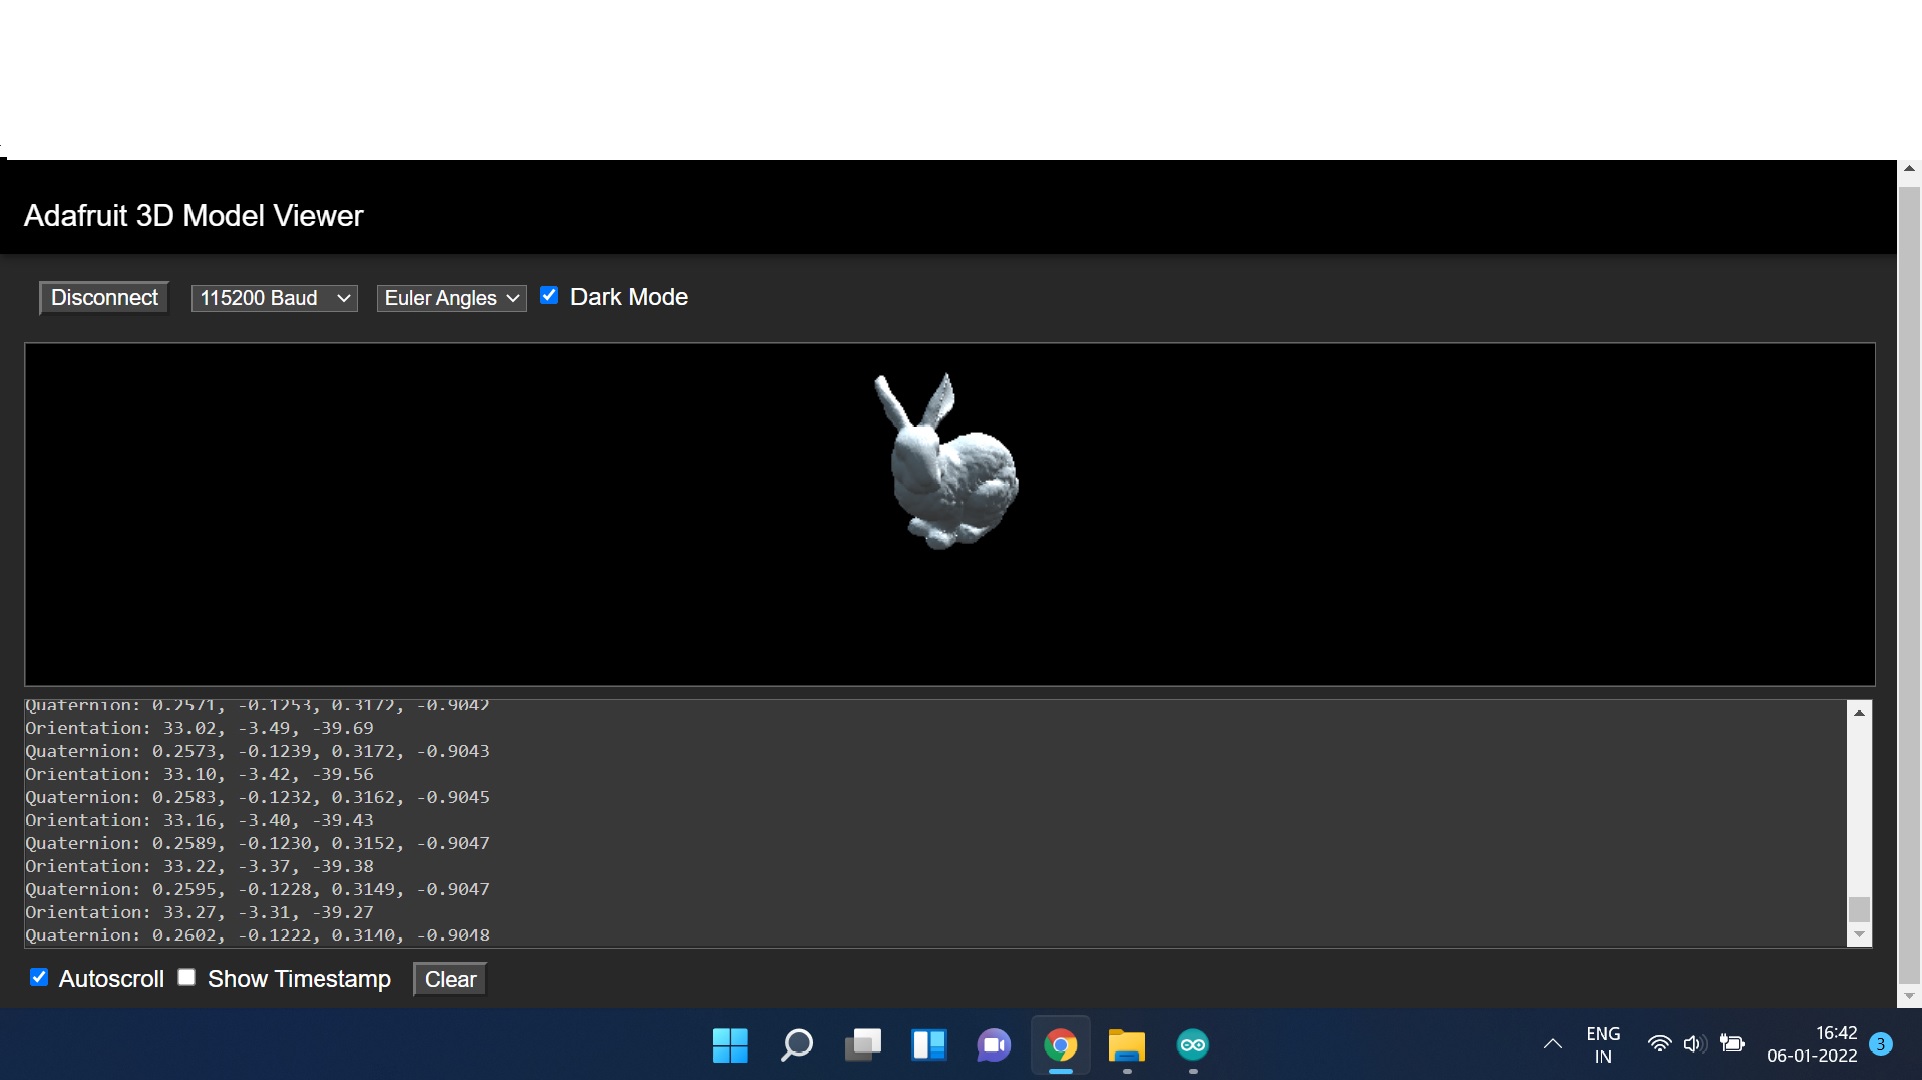
Task: Show hidden tray icons chevron
Action: click(1552, 1044)
